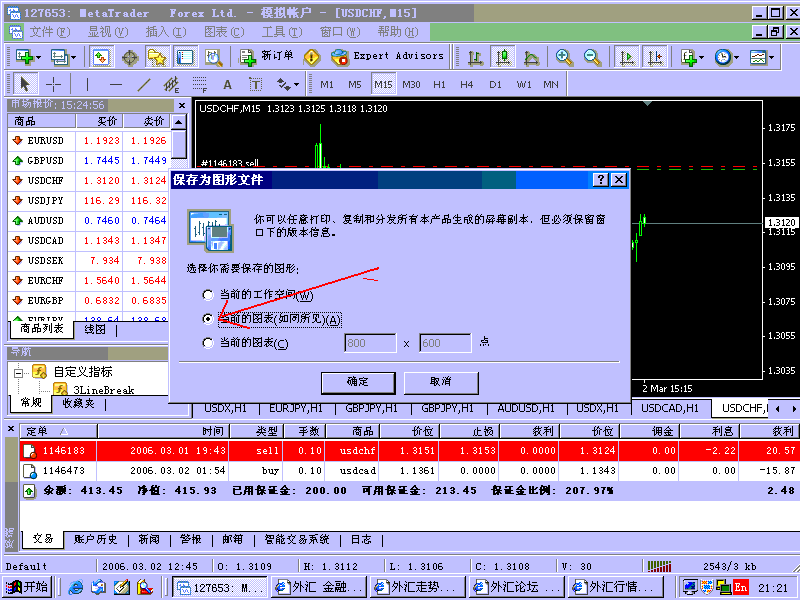Click the 800 width input field
Viewport: 800px width, 600px height.
pyautogui.click(x=370, y=342)
